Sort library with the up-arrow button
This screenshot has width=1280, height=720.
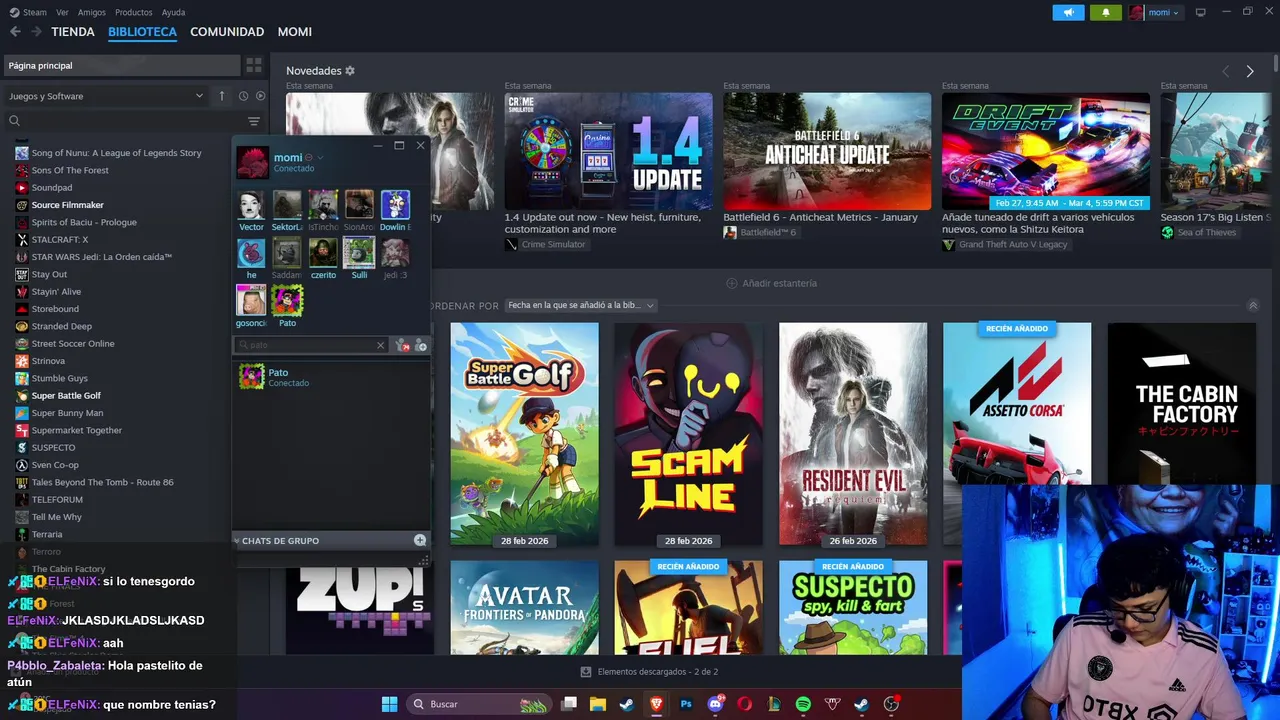tap(222, 96)
